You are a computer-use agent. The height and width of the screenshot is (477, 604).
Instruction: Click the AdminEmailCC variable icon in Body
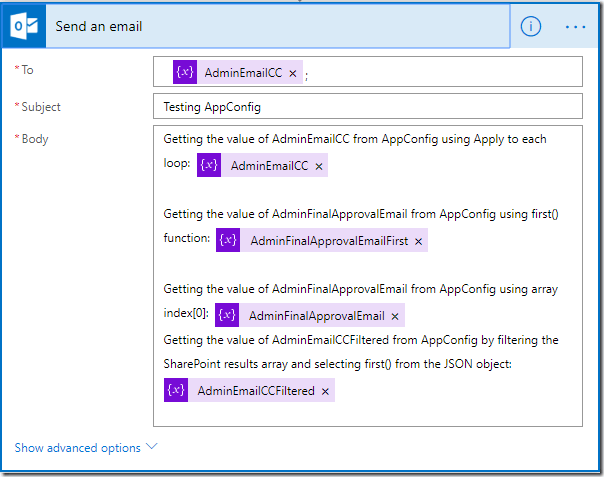[x=210, y=166]
